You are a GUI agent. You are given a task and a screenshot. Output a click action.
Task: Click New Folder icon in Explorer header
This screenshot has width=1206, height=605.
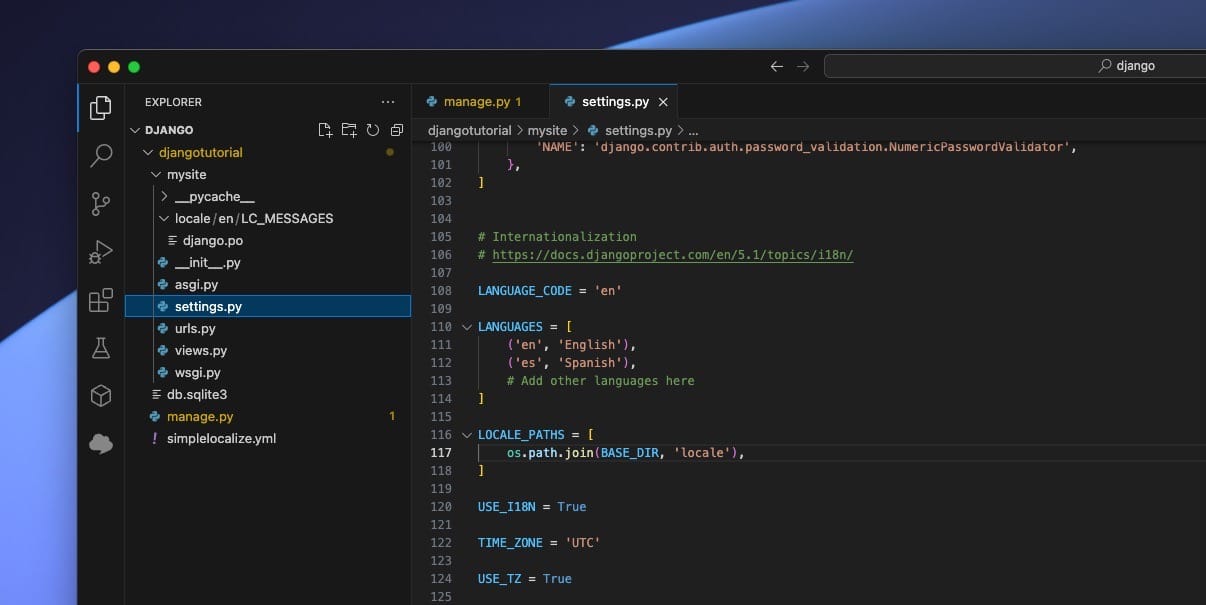[x=349, y=130]
